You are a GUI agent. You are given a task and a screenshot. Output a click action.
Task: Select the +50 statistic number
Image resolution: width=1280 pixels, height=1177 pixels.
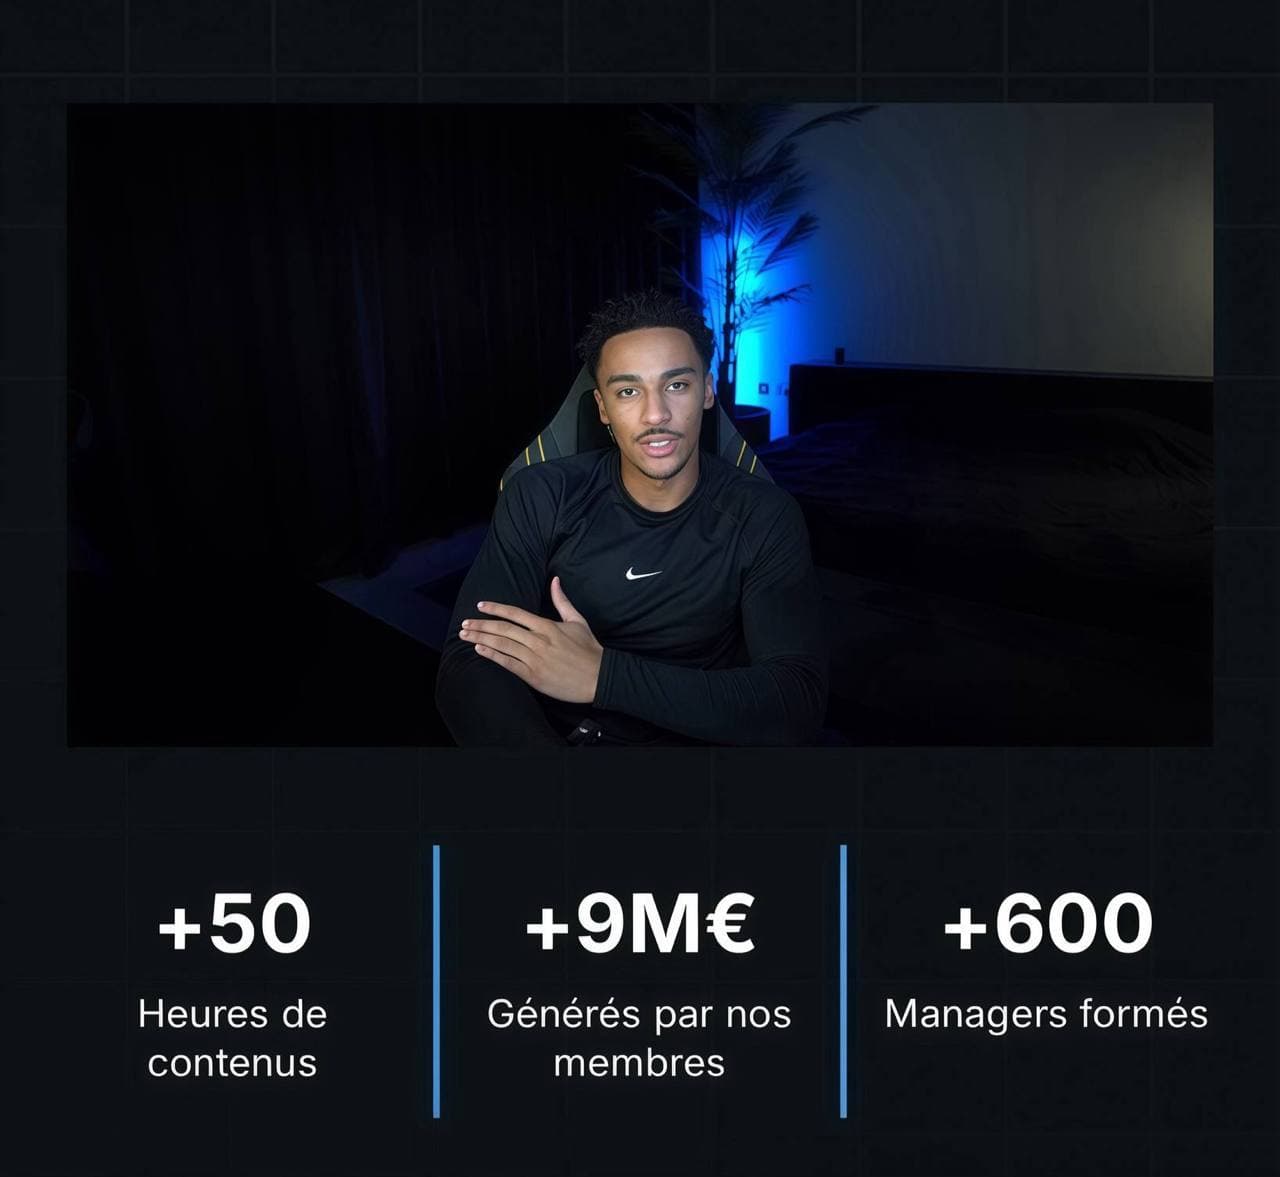point(235,923)
